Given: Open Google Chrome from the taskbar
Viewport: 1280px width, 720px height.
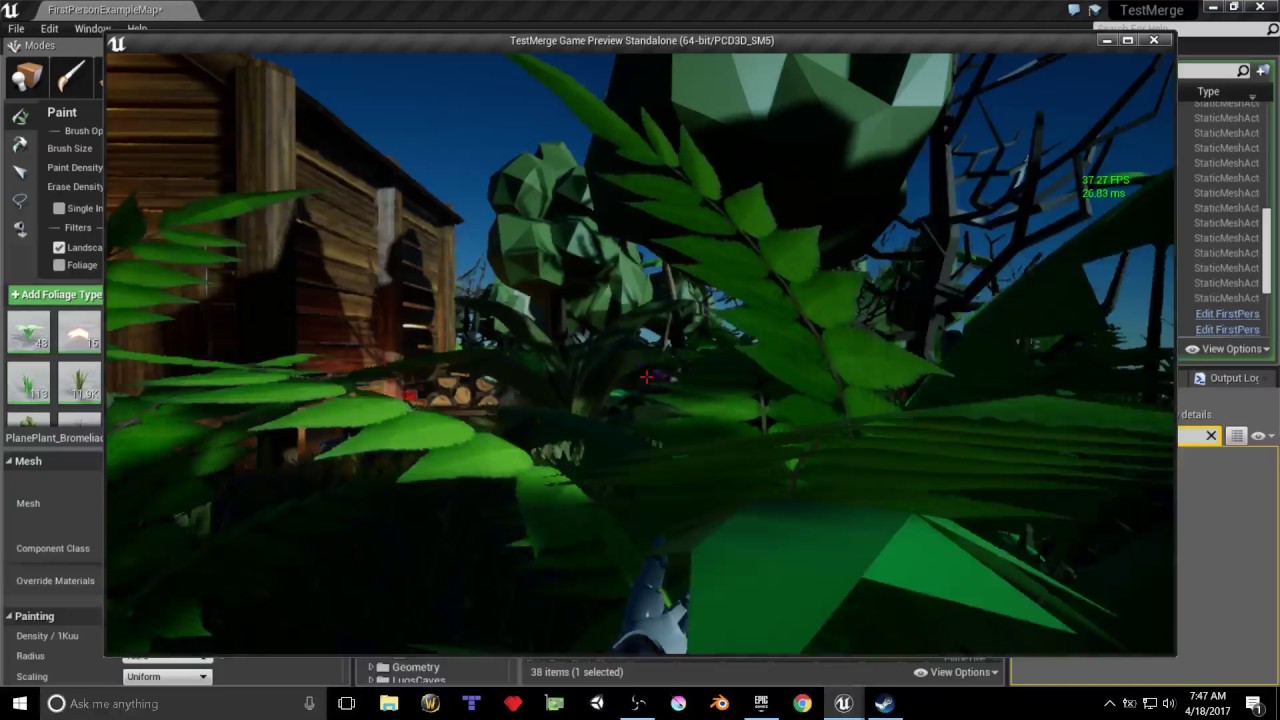Looking at the screenshot, I should [x=802, y=703].
